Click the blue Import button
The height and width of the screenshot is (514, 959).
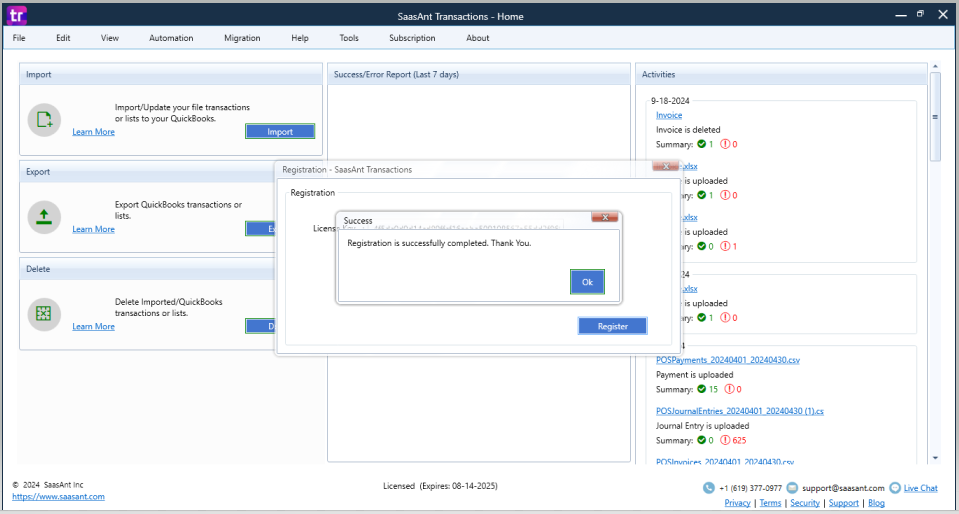[x=280, y=132]
